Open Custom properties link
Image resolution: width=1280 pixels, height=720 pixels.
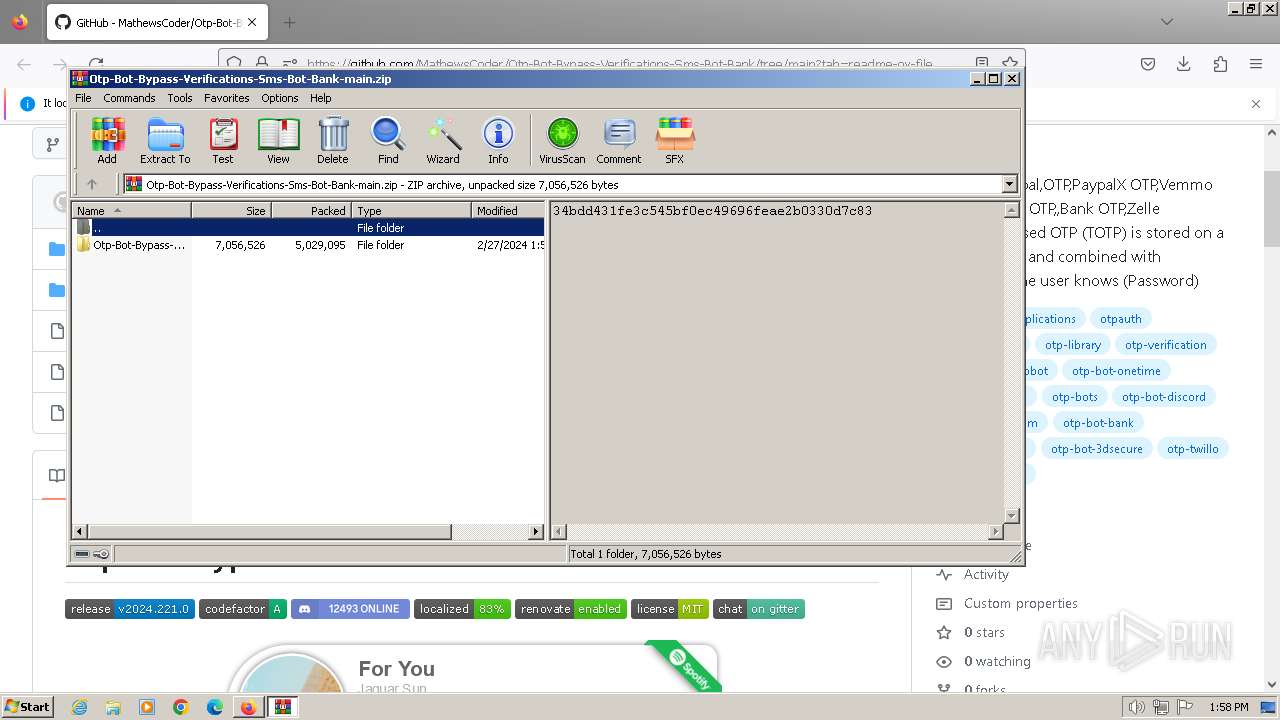[x=1020, y=603]
